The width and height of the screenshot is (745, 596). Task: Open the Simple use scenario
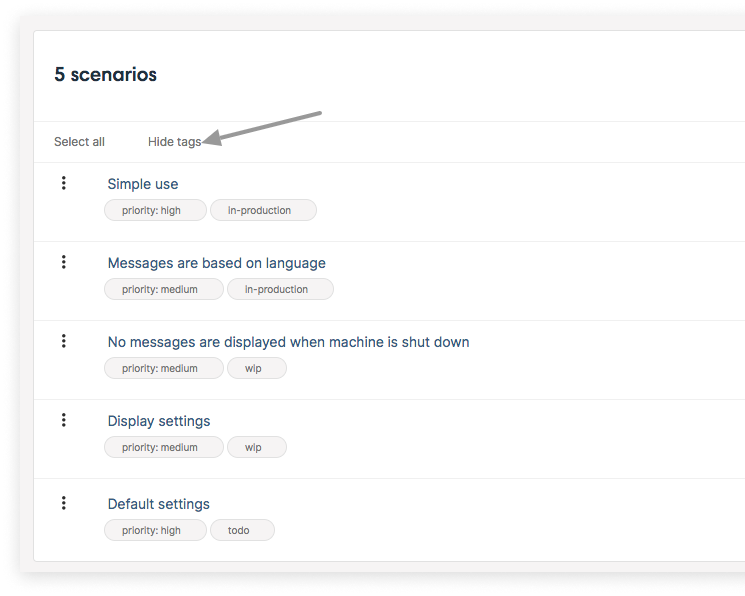pos(143,184)
